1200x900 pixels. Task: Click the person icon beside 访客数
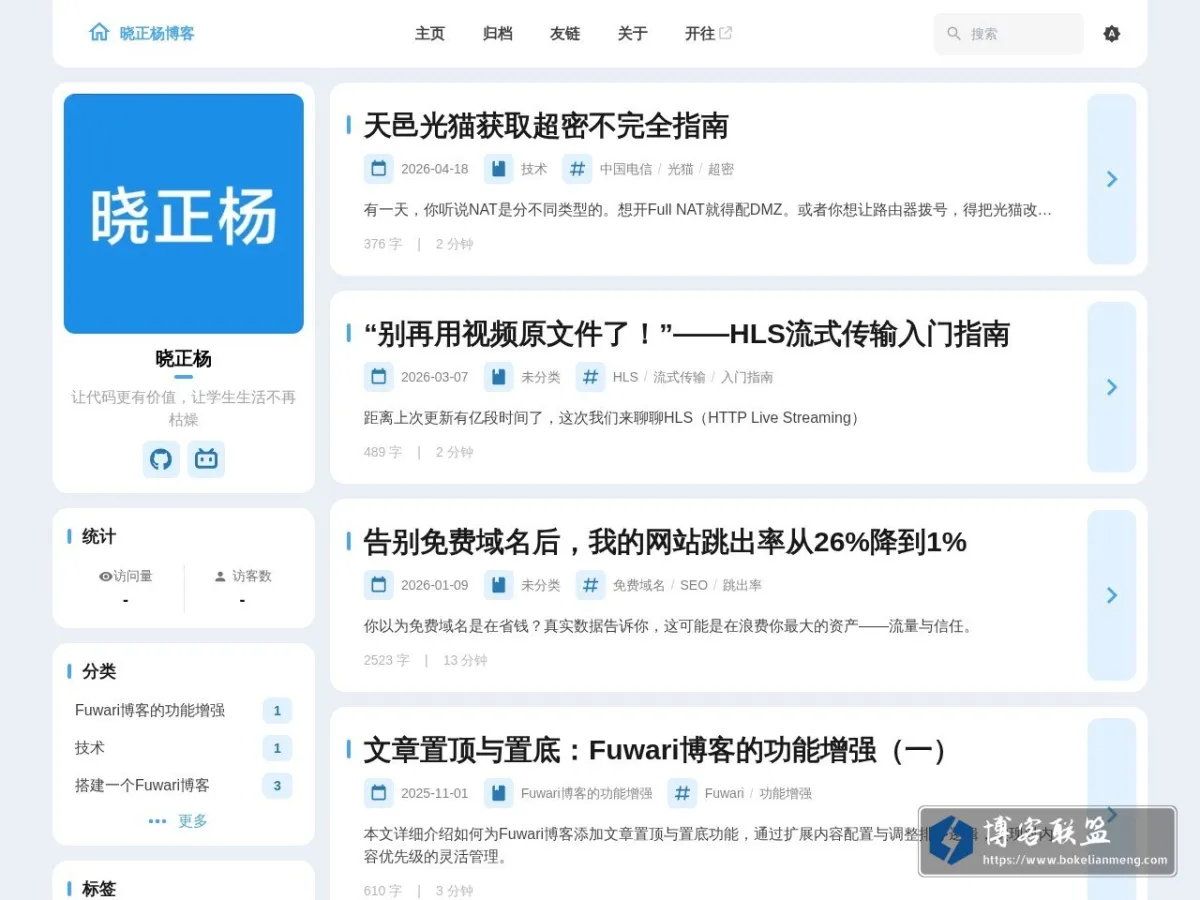[220, 576]
